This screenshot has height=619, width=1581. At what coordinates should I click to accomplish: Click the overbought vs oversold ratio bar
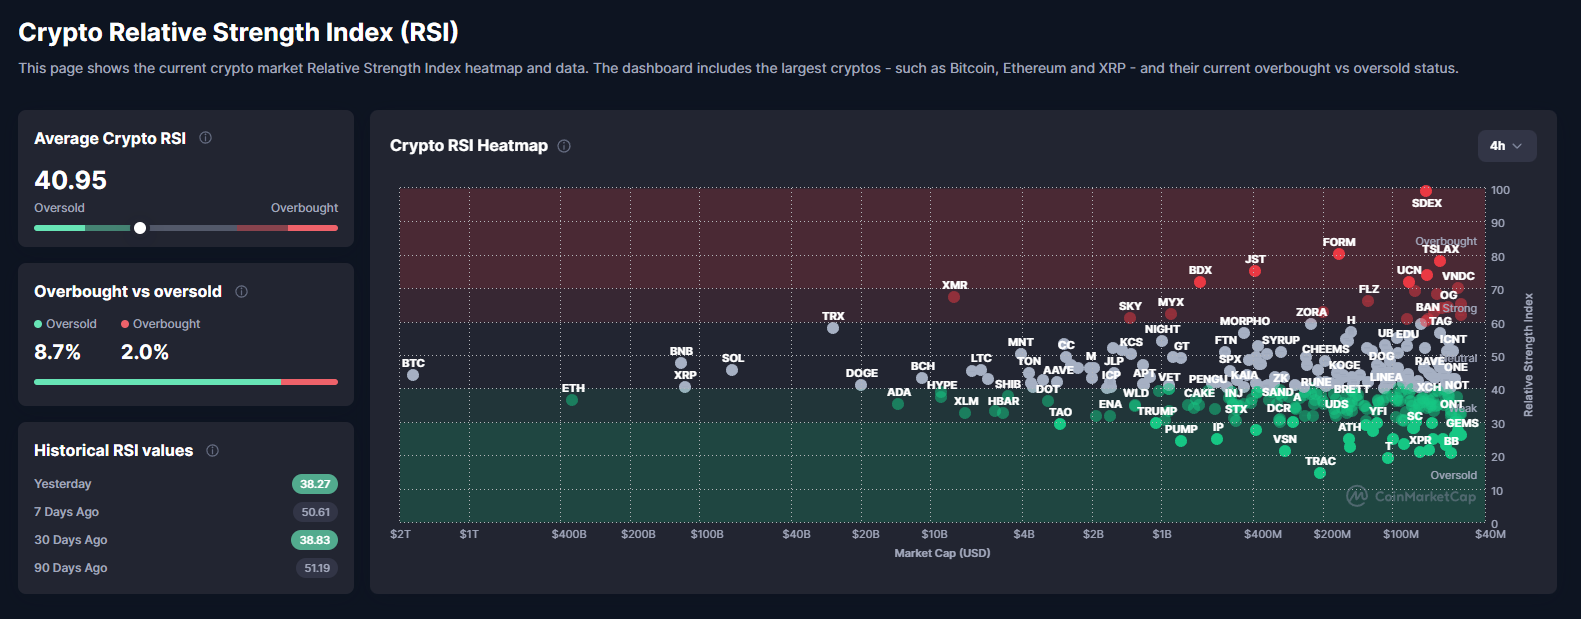point(186,382)
